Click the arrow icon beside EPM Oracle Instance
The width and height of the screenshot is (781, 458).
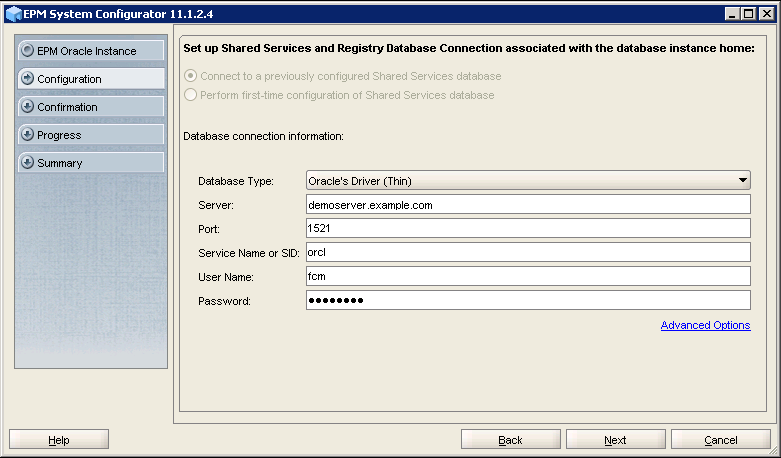point(27,50)
